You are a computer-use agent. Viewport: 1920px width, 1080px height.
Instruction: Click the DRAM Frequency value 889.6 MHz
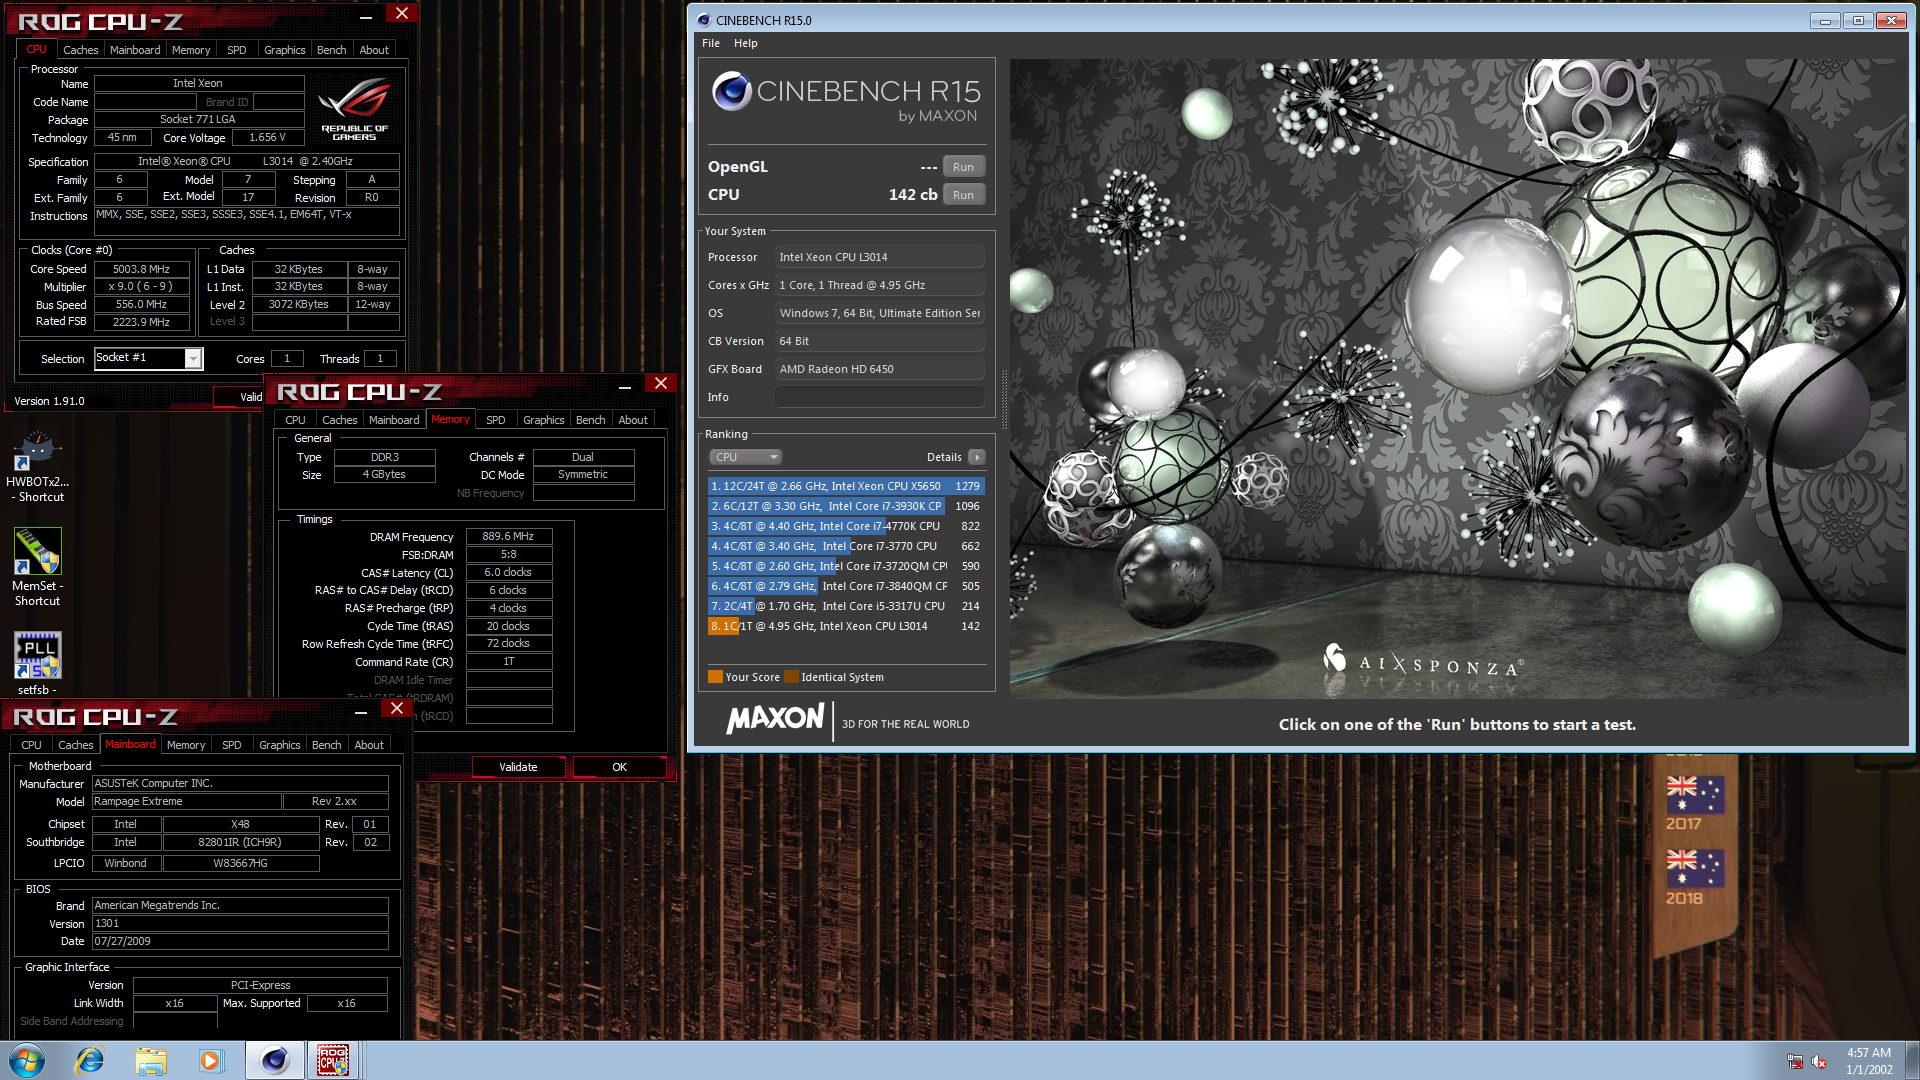508,537
